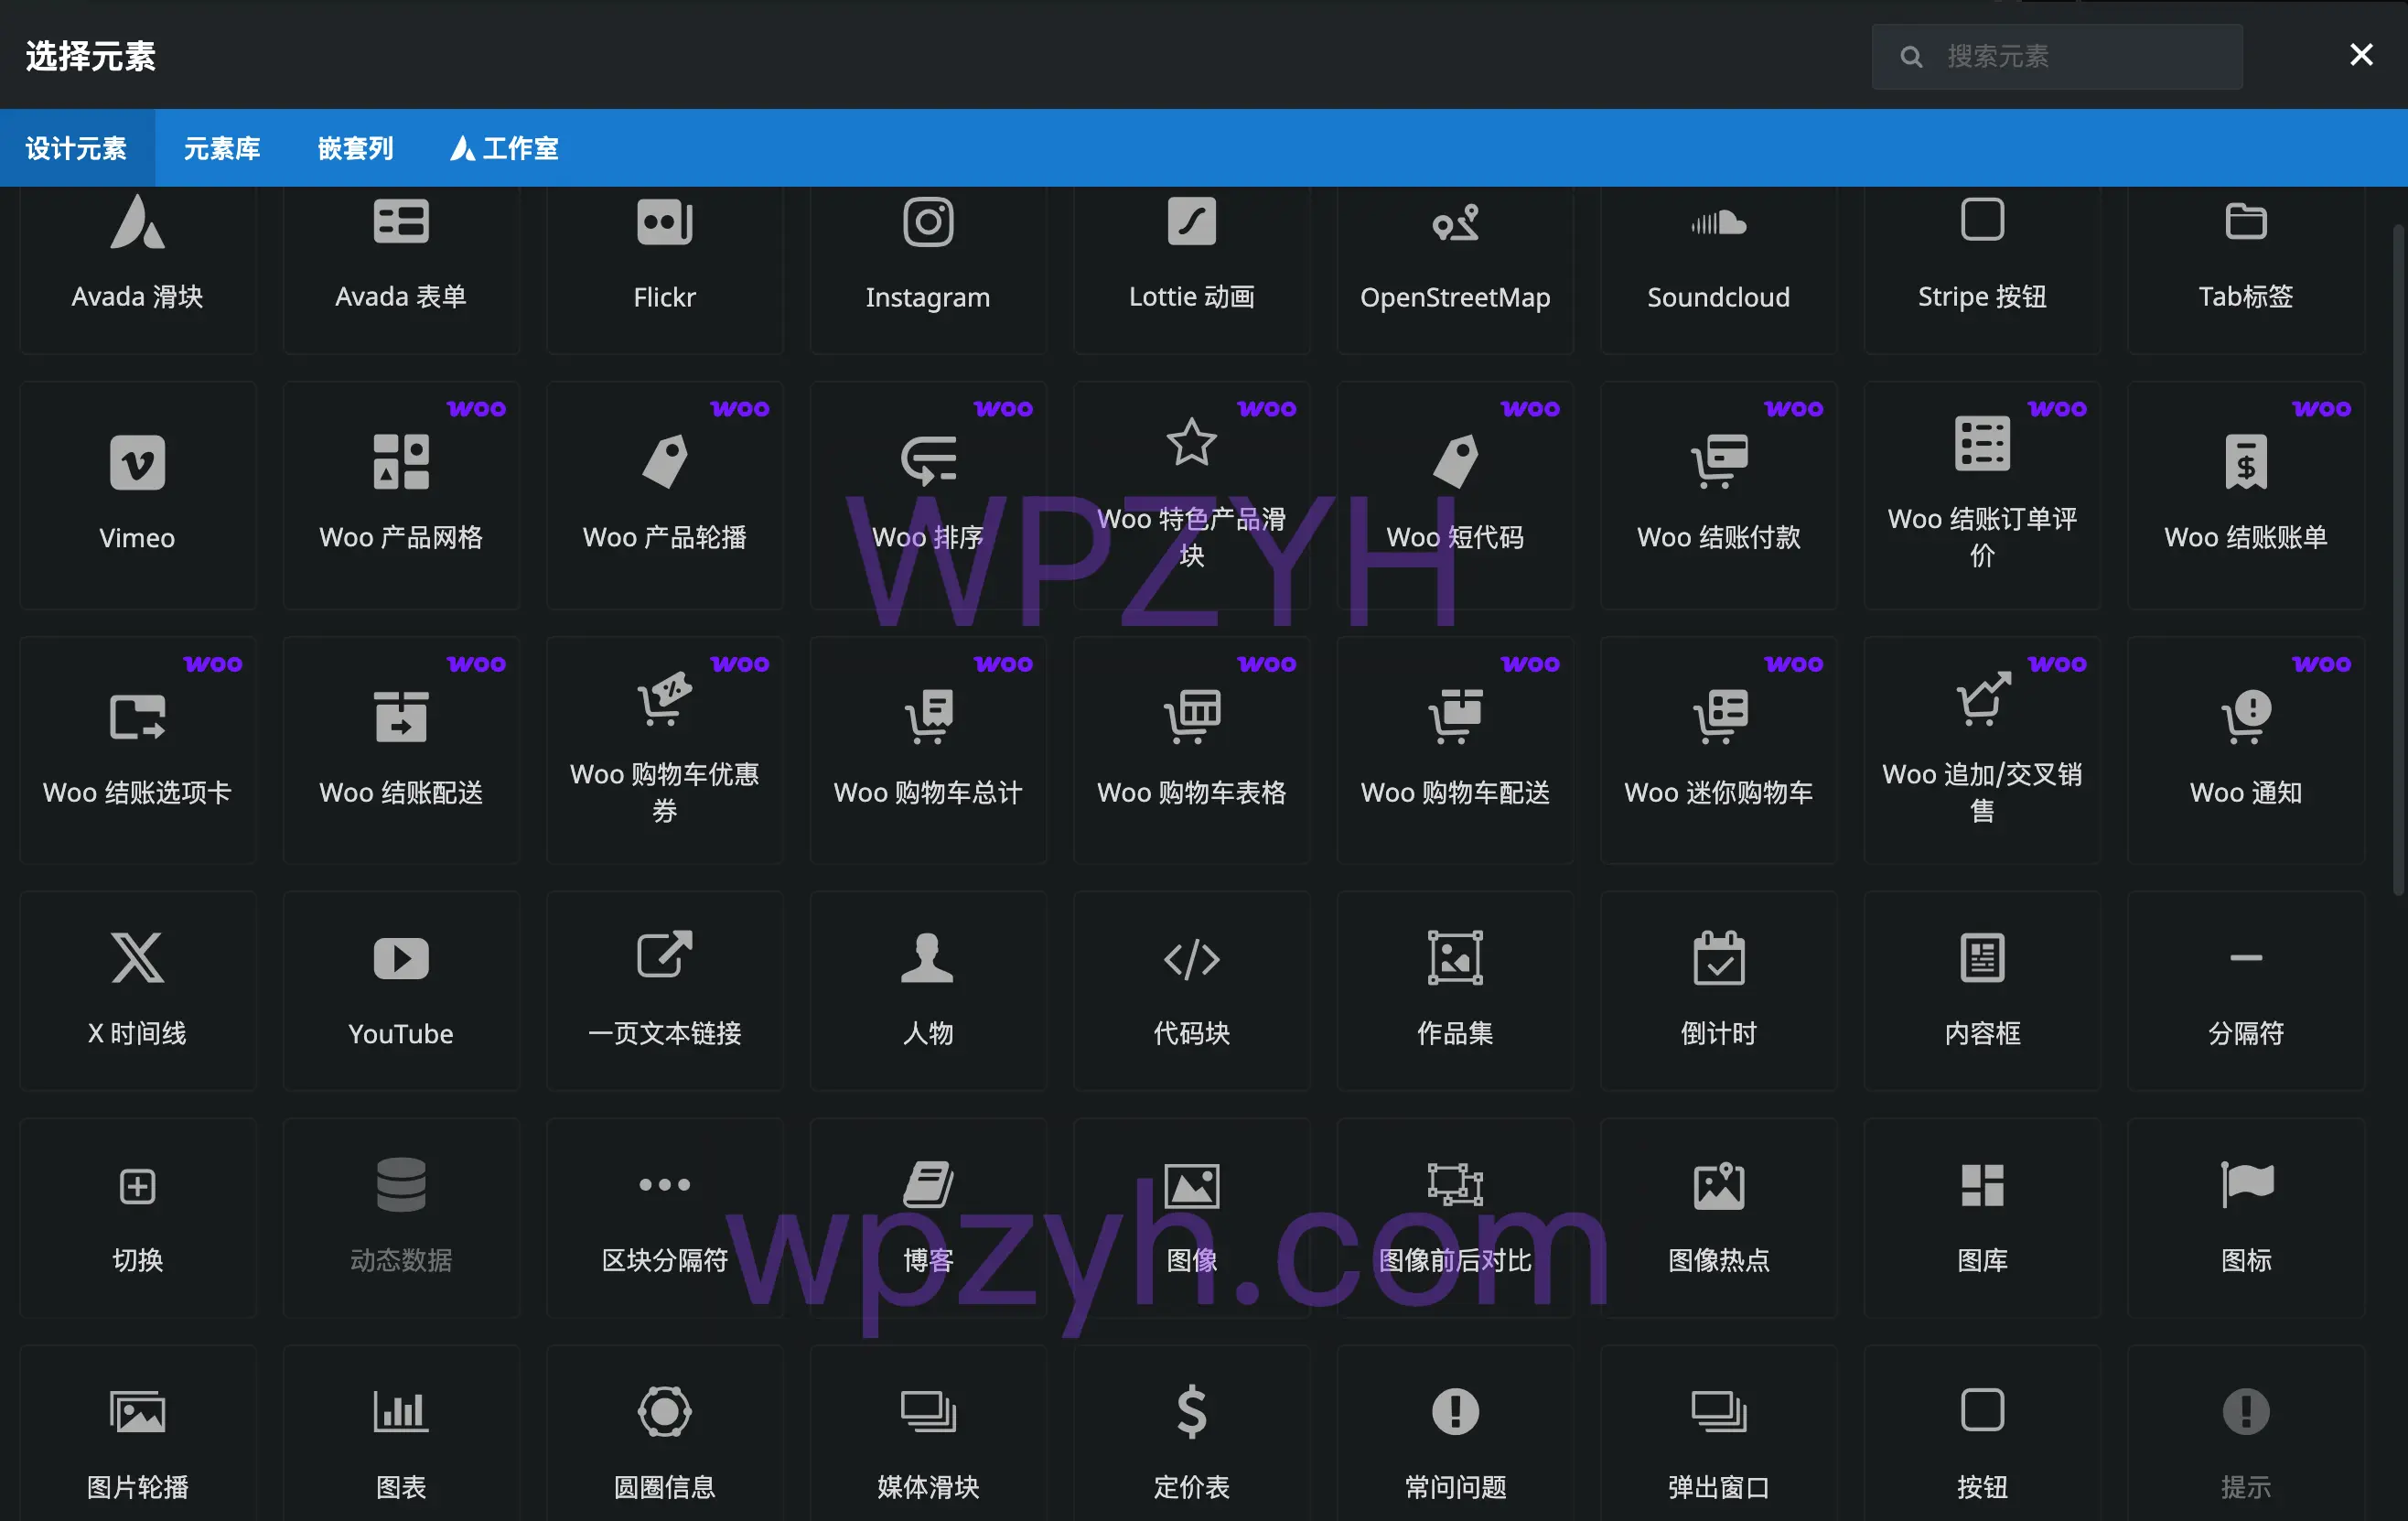Insert the 作品集 portfolio element
This screenshot has height=1521, width=2408.
click(x=1455, y=990)
